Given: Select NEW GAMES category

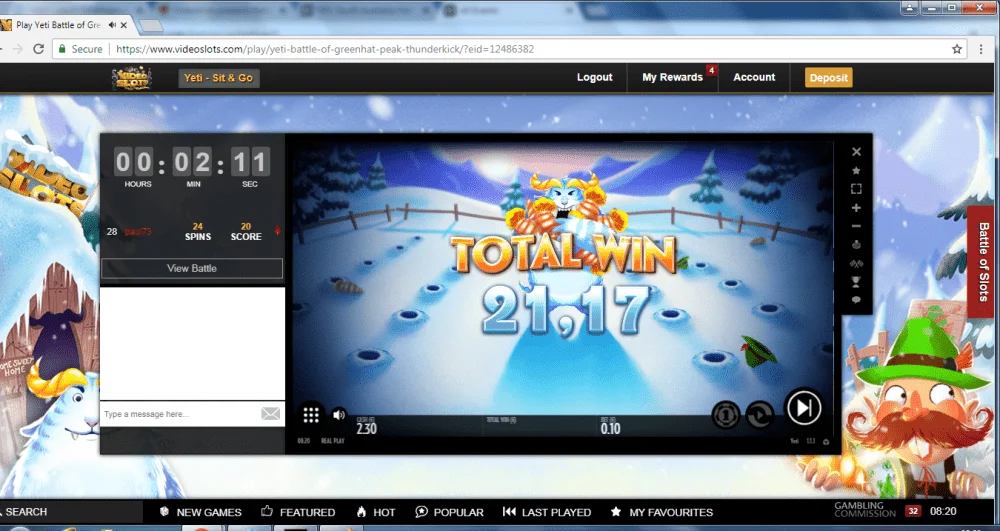Looking at the screenshot, I should [200, 512].
